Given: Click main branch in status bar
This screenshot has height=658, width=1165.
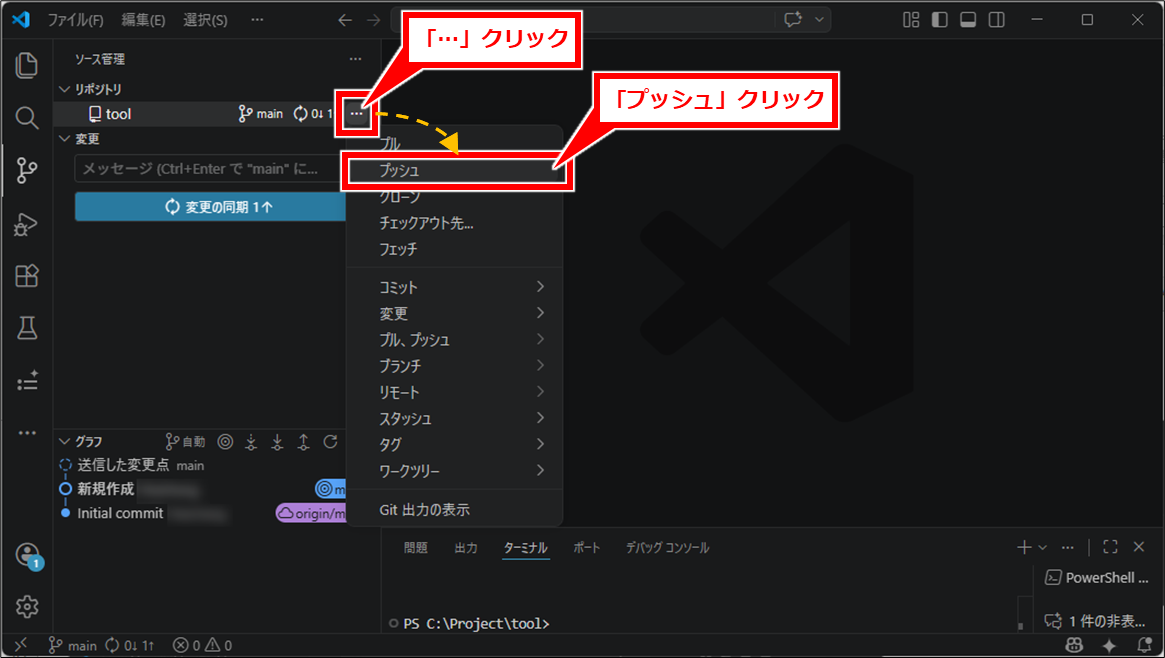Looking at the screenshot, I should click(73, 646).
